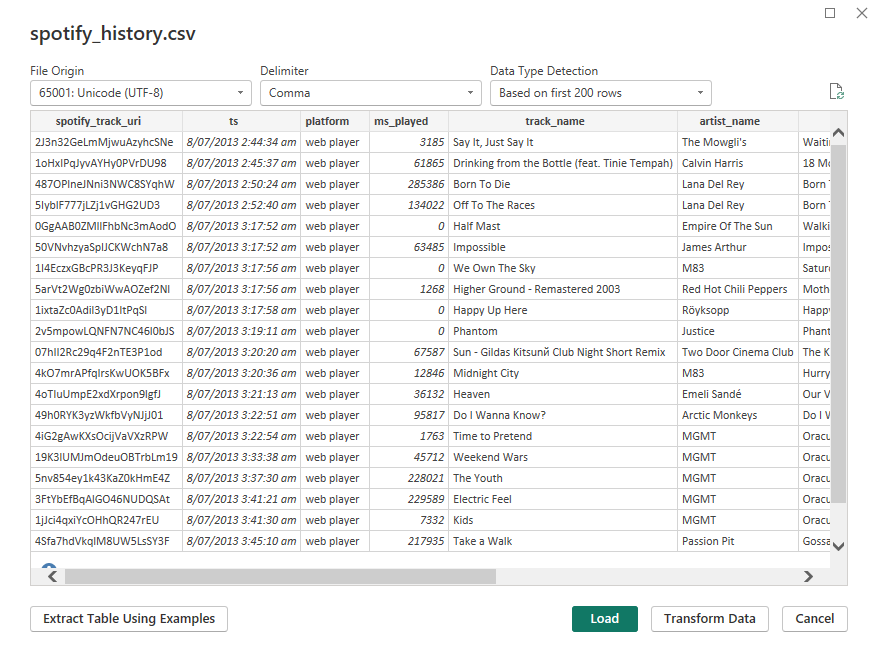This screenshot has width=878, height=658.
Task: Click the 'Weekend Wars' cell
Action: [563, 458]
